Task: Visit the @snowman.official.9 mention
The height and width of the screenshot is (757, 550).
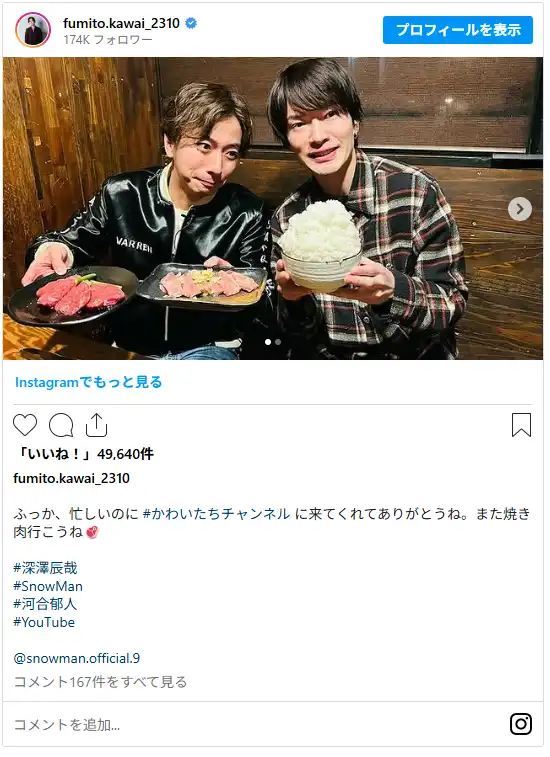Action: click(x=77, y=659)
